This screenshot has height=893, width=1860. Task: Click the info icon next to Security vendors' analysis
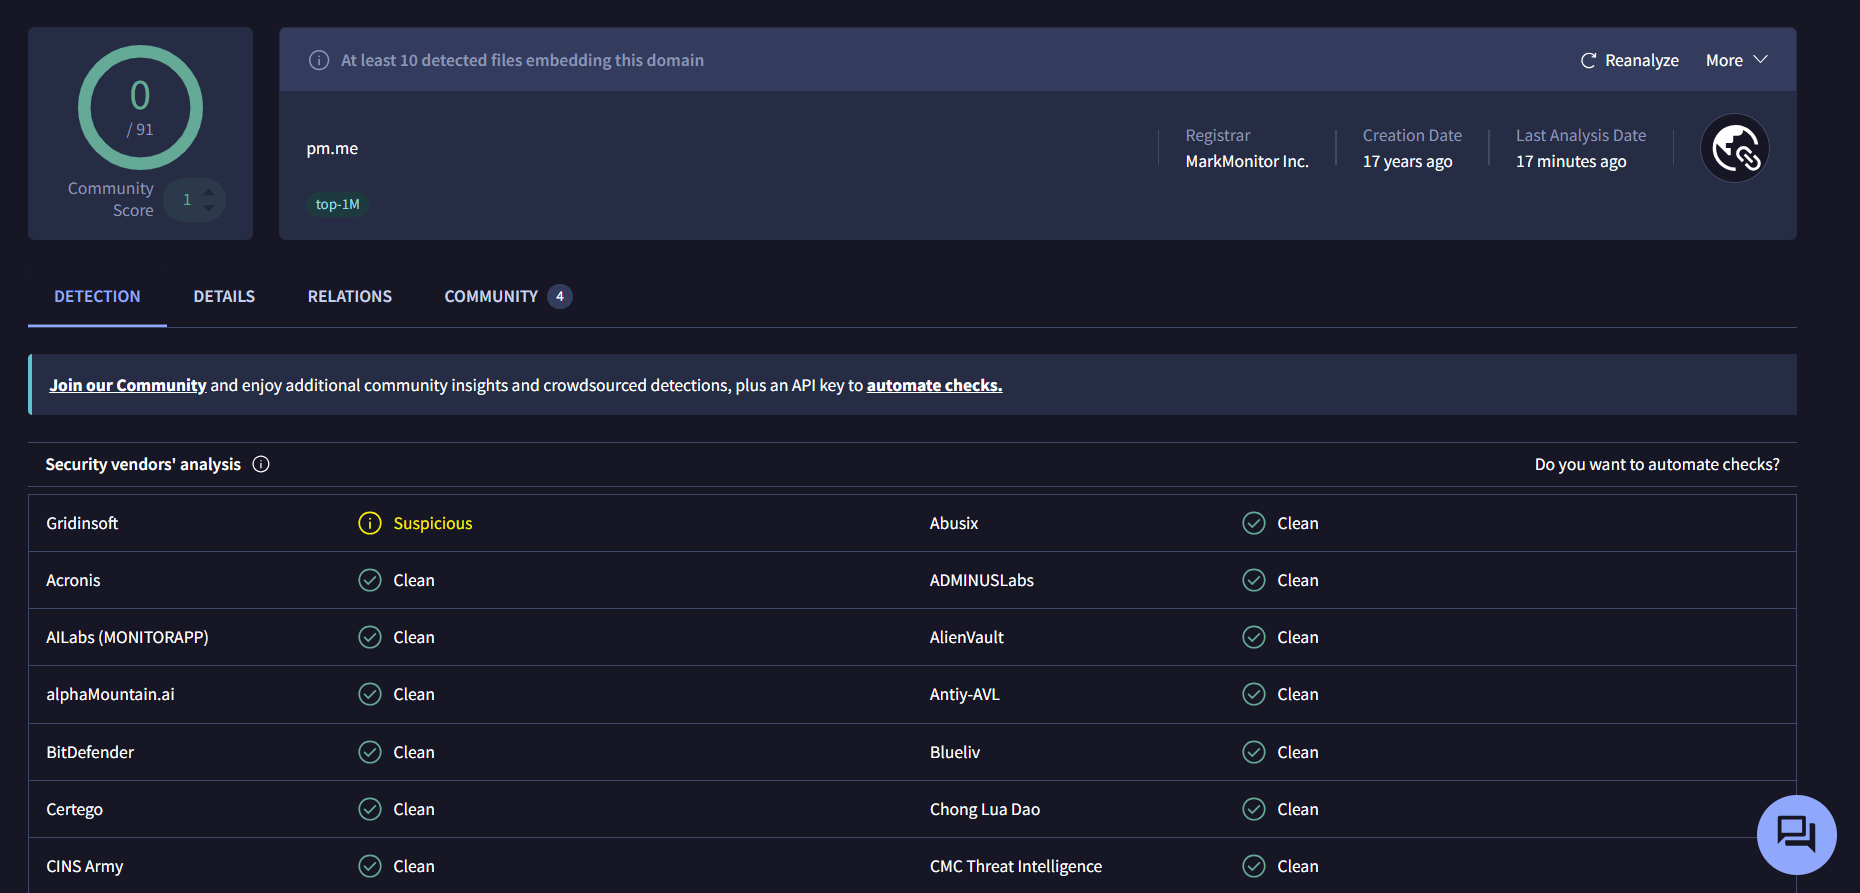point(261,464)
